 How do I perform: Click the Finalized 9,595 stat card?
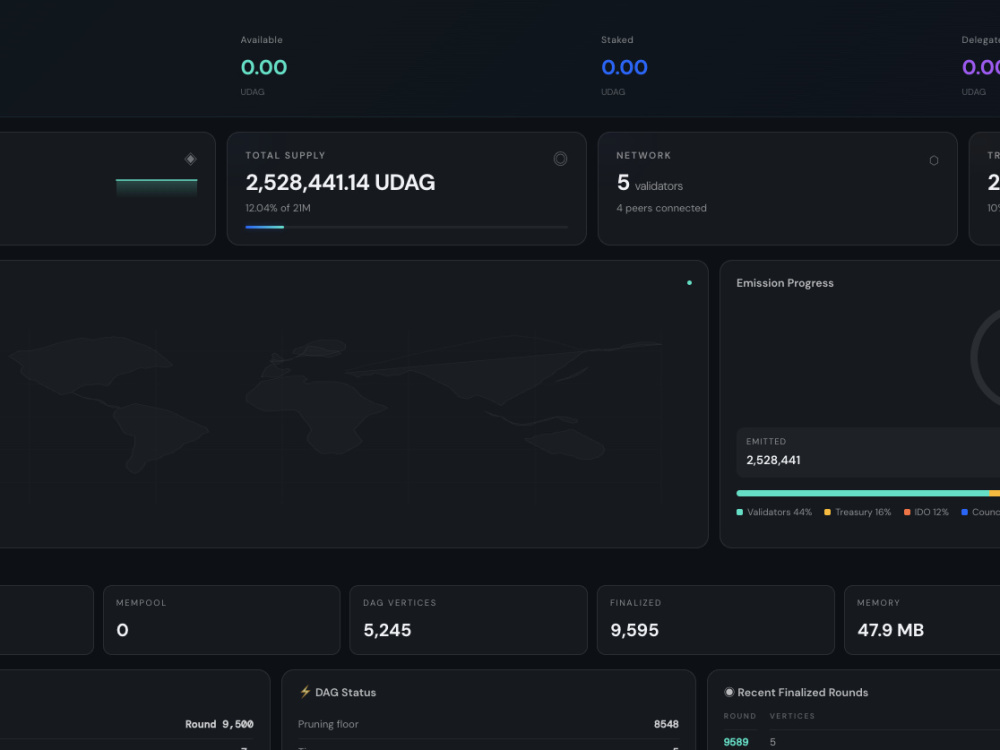716,620
